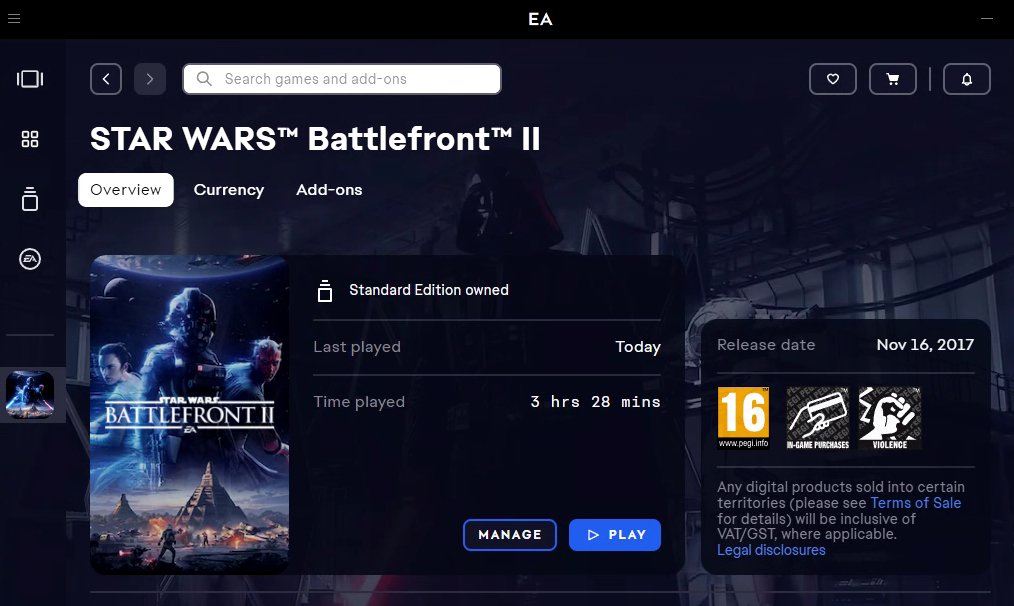
Task: Click the Manage button
Action: [x=510, y=535]
